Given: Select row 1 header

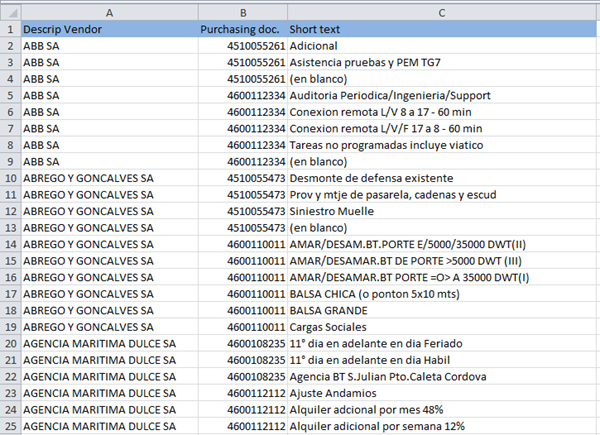Looking at the screenshot, I should tap(10, 29).
